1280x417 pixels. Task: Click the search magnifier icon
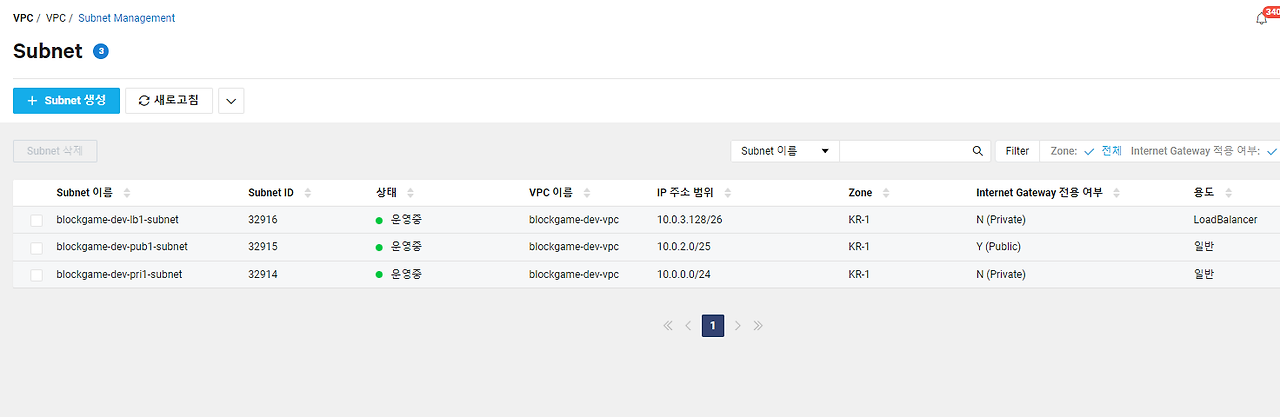point(978,151)
